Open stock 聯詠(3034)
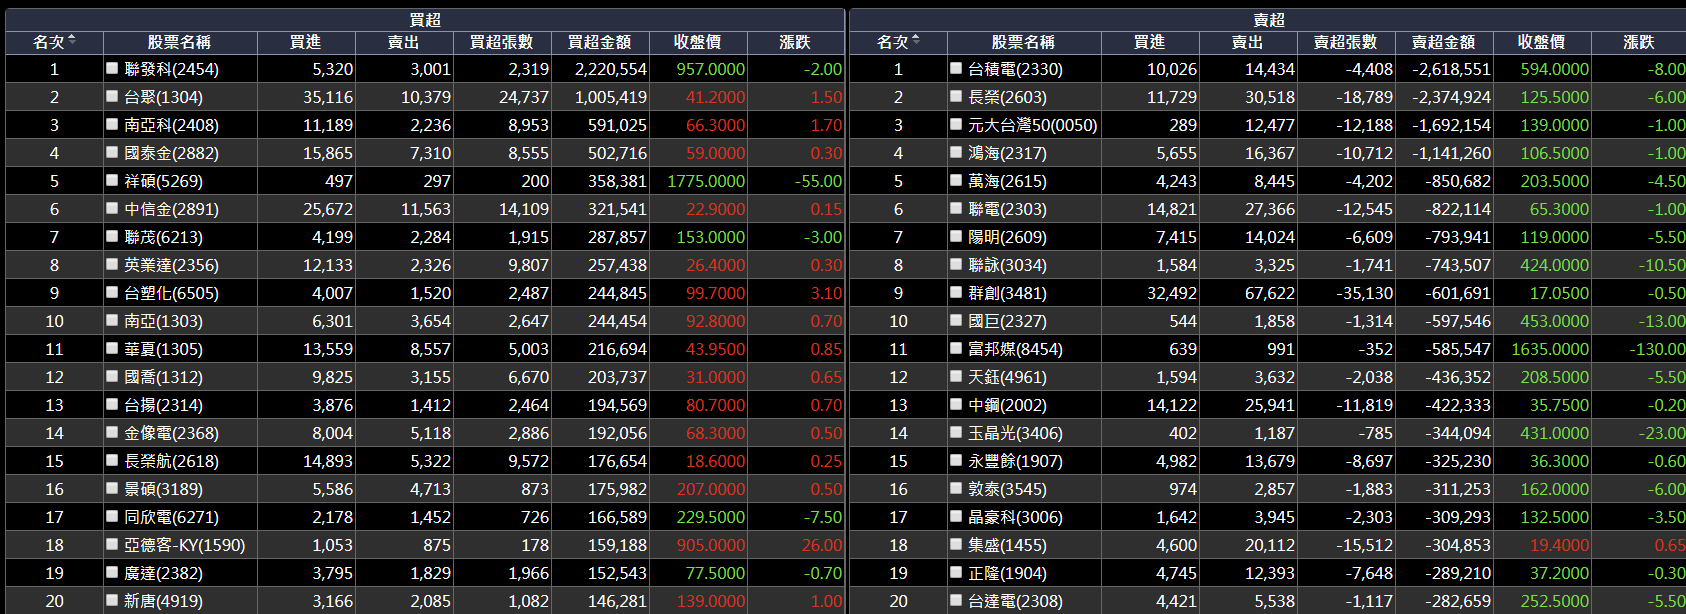Image resolution: width=1686 pixels, height=614 pixels. pos(1007,265)
